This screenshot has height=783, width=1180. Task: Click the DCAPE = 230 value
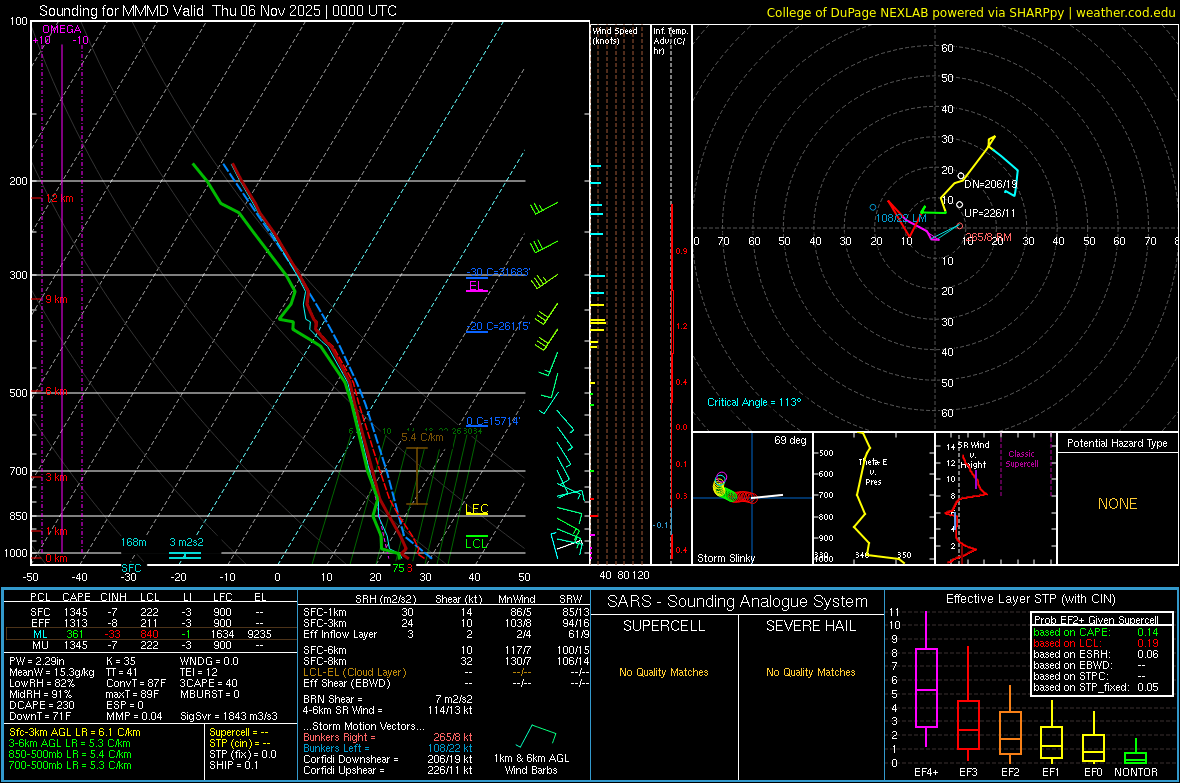pyautogui.click(x=41, y=705)
